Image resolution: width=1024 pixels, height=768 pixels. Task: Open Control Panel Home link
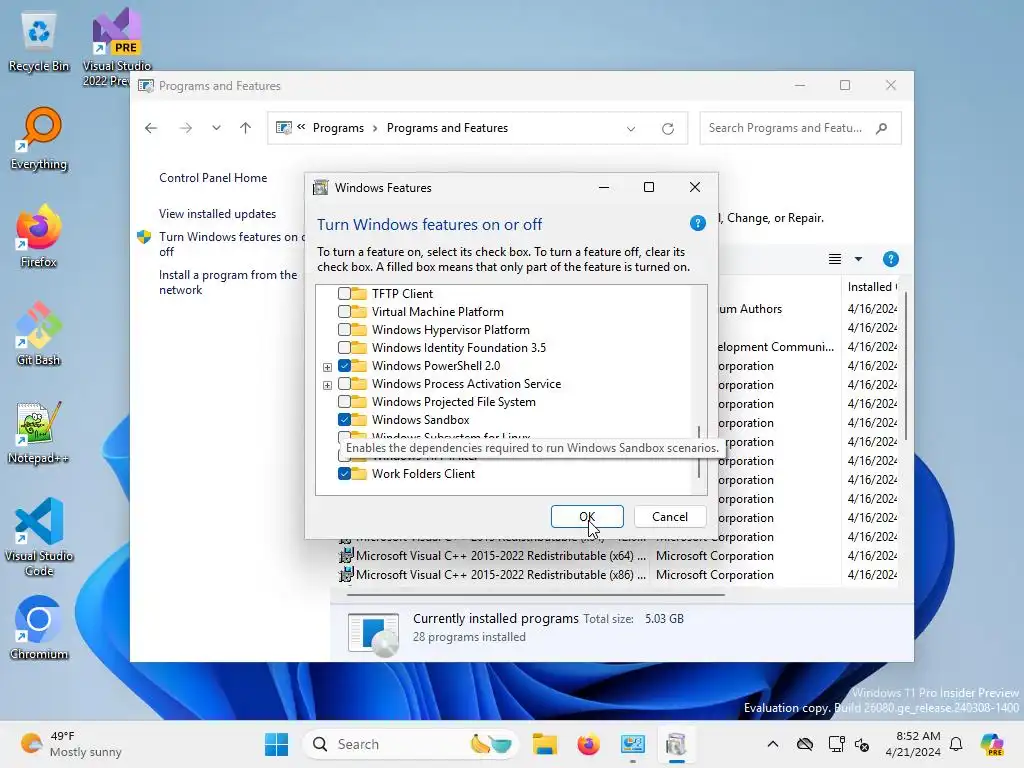213,178
